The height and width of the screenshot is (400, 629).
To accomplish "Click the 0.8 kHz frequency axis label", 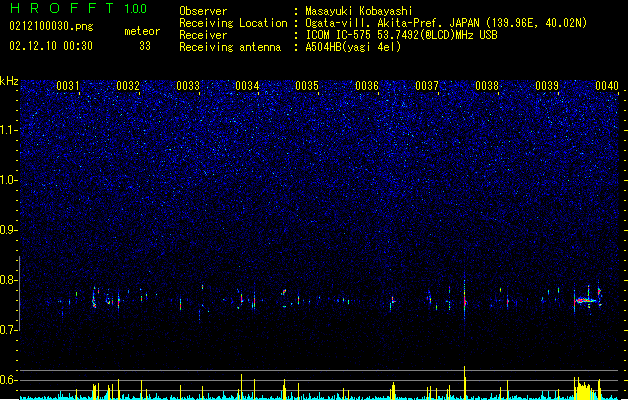I will (x=9, y=280).
